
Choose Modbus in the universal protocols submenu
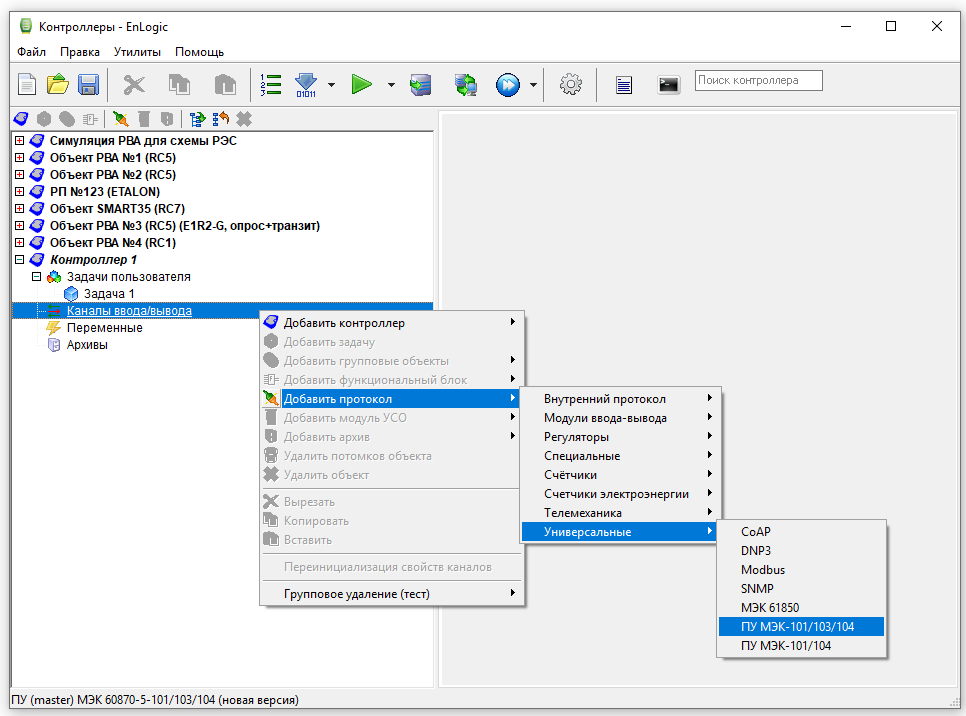(x=762, y=570)
